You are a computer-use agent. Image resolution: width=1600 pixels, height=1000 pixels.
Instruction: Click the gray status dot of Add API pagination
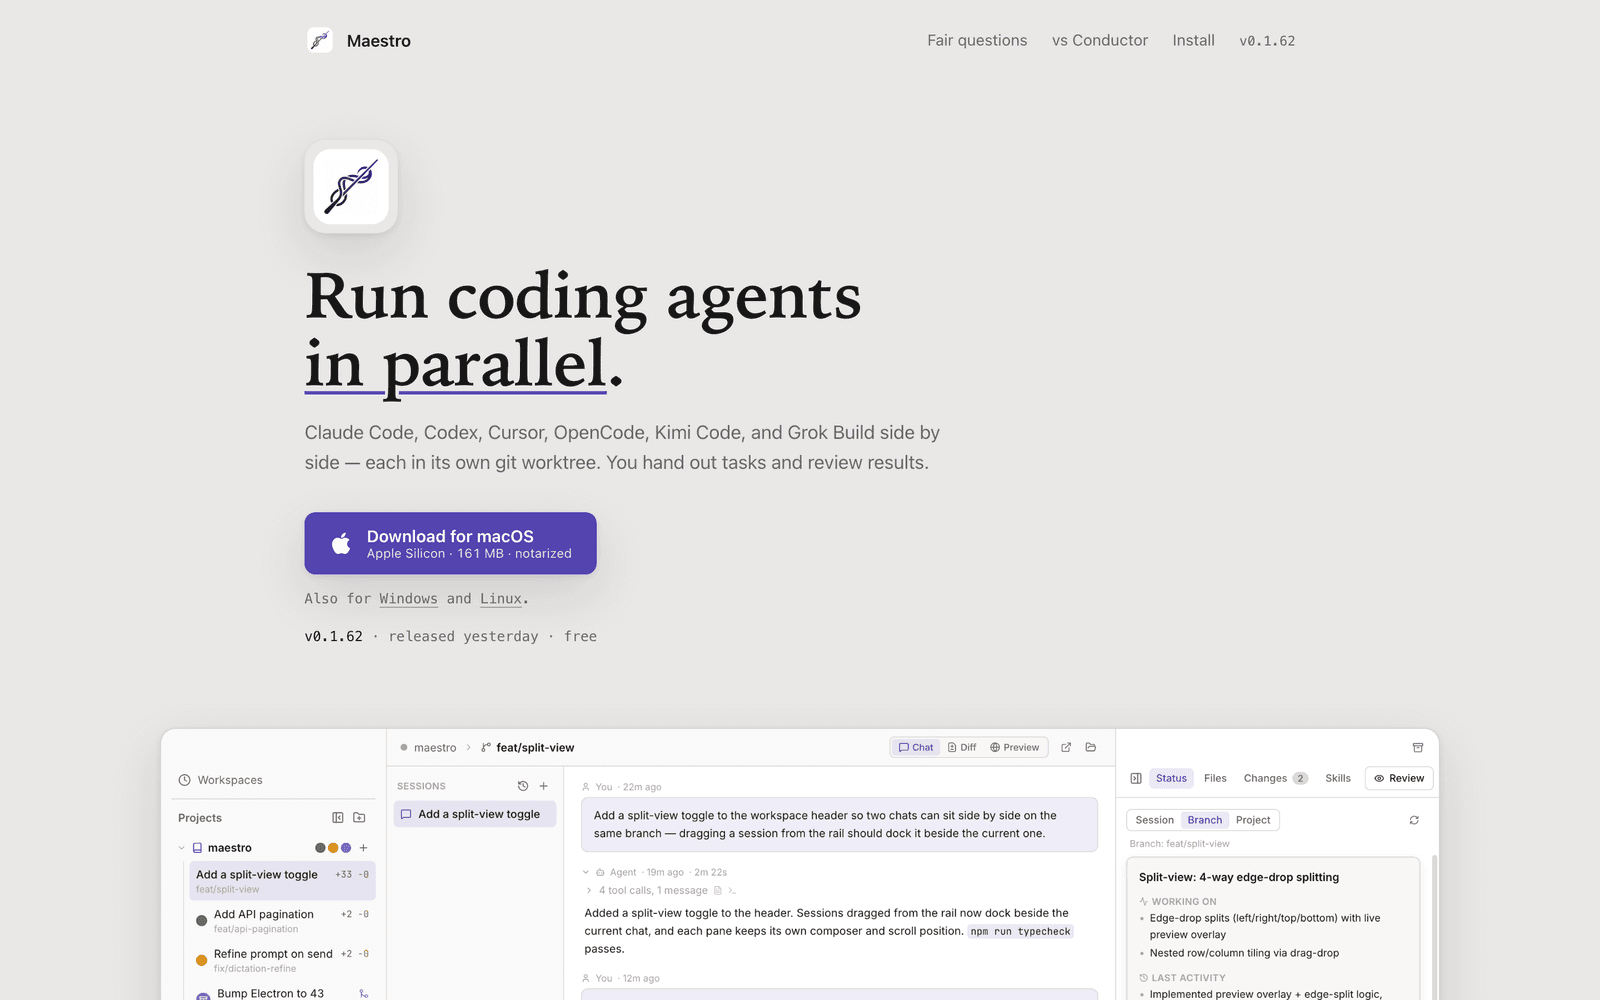pyautogui.click(x=201, y=921)
